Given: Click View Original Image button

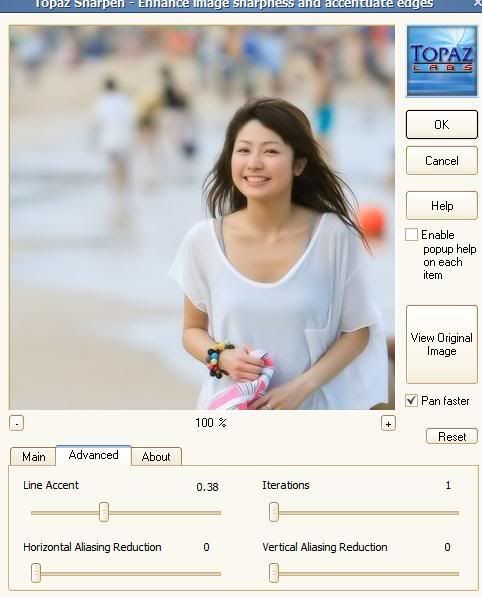Looking at the screenshot, I should (x=442, y=344).
